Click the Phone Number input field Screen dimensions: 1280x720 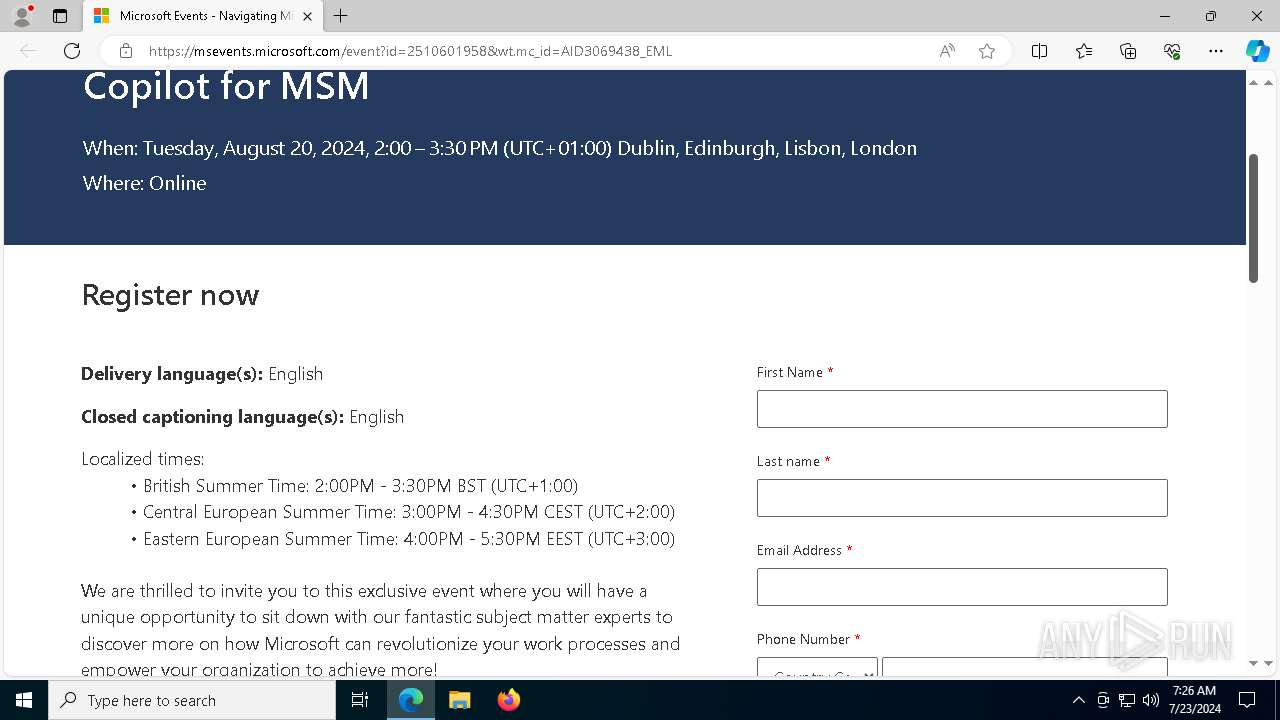click(1025, 667)
